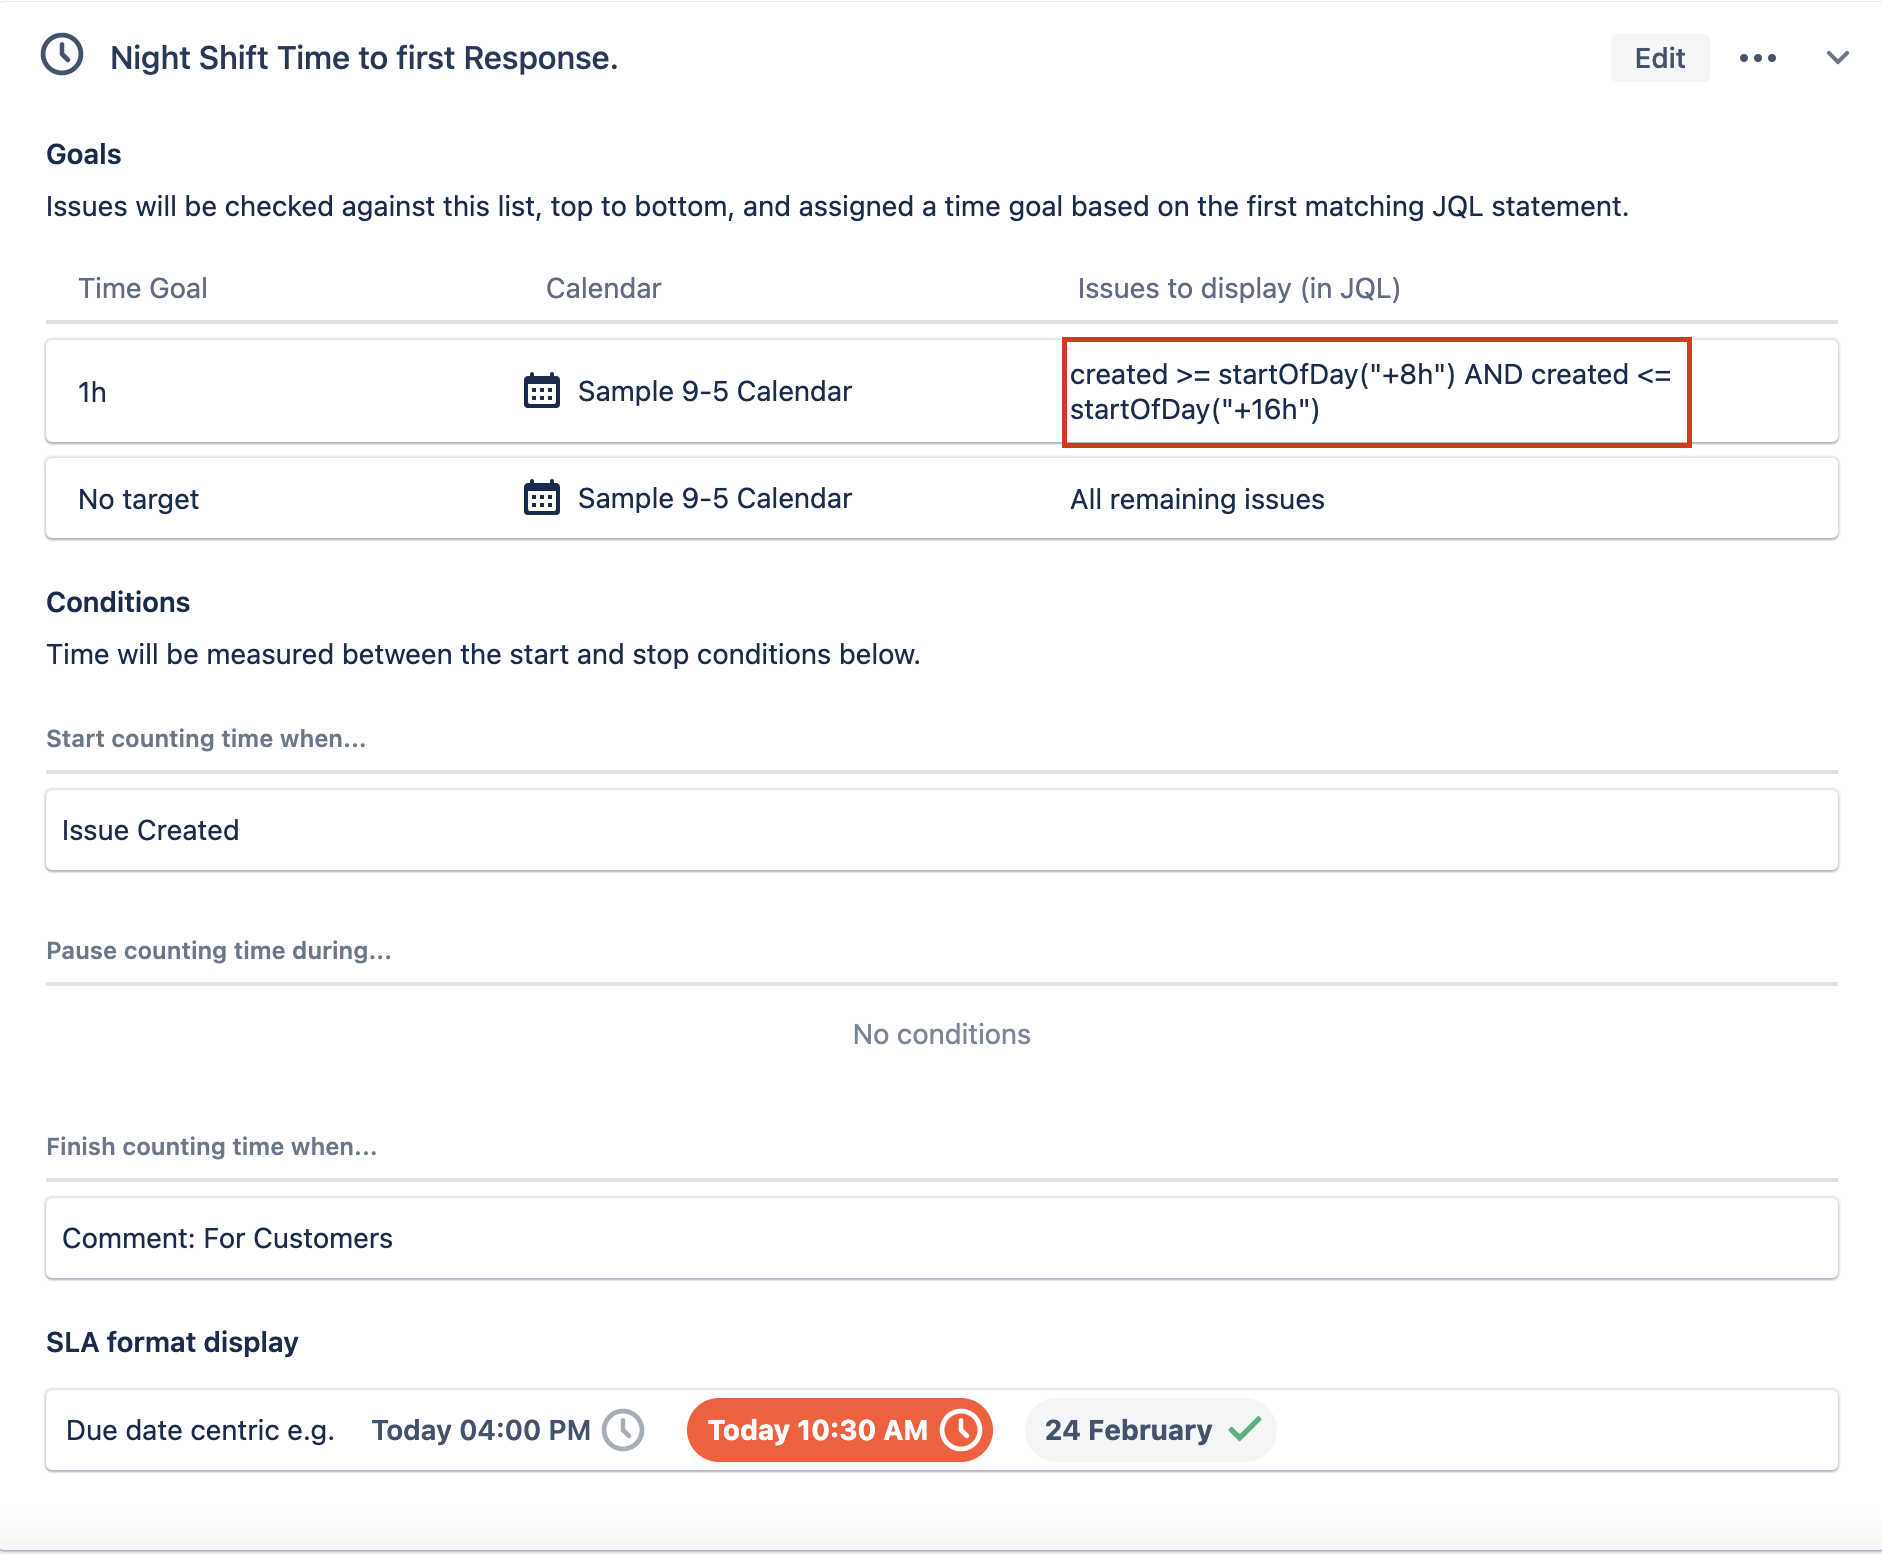Click the Conditions section heading
1882x1554 pixels.
[118, 602]
